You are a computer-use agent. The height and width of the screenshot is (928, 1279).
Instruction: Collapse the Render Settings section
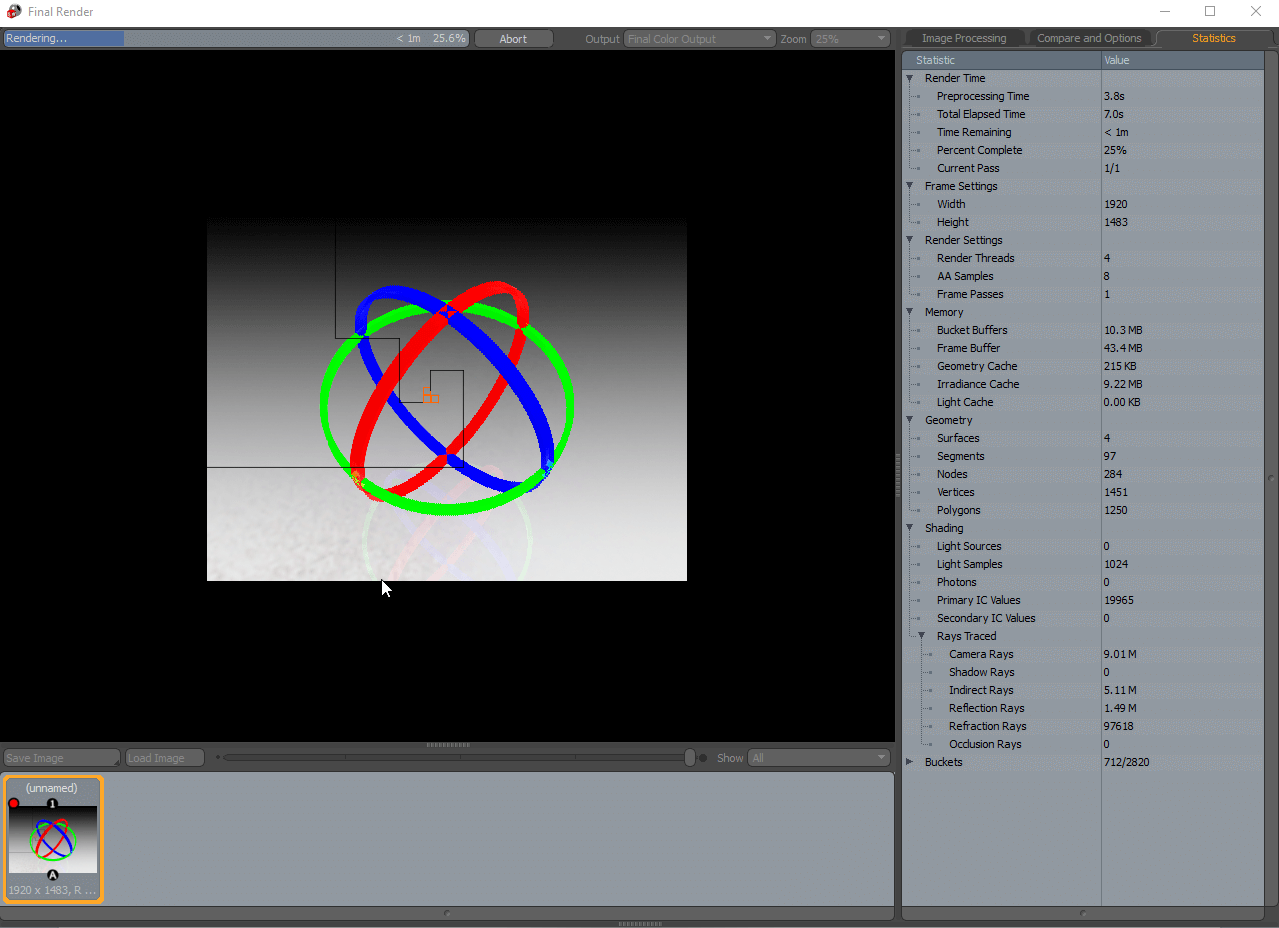(x=910, y=240)
